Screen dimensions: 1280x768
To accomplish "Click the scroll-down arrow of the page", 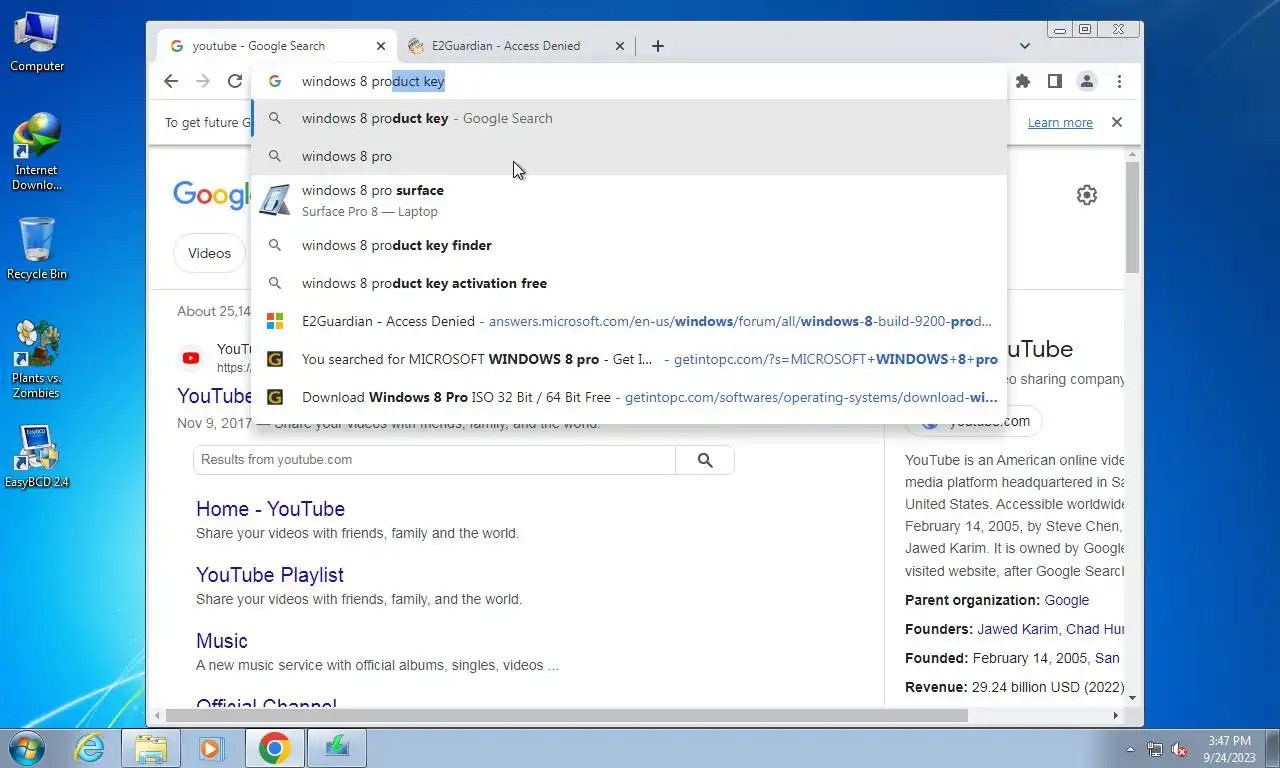I will pos(1132,698).
